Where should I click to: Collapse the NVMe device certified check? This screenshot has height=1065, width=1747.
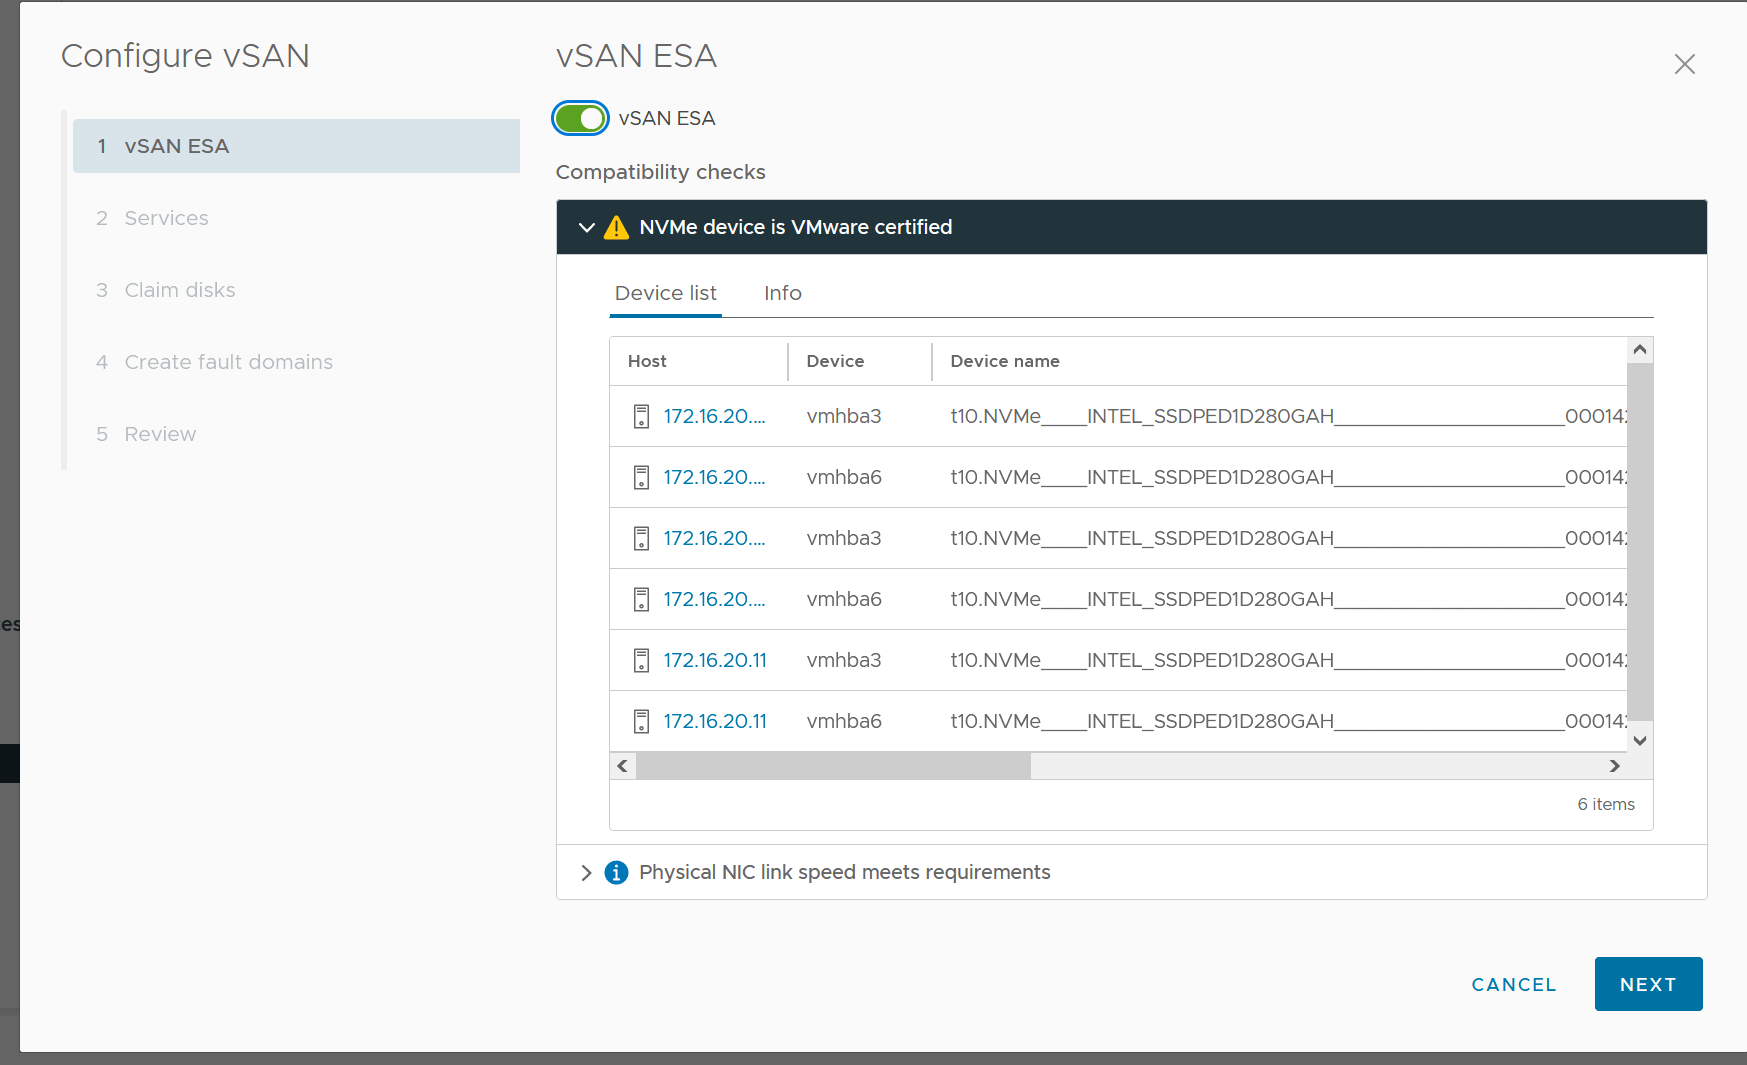click(587, 228)
